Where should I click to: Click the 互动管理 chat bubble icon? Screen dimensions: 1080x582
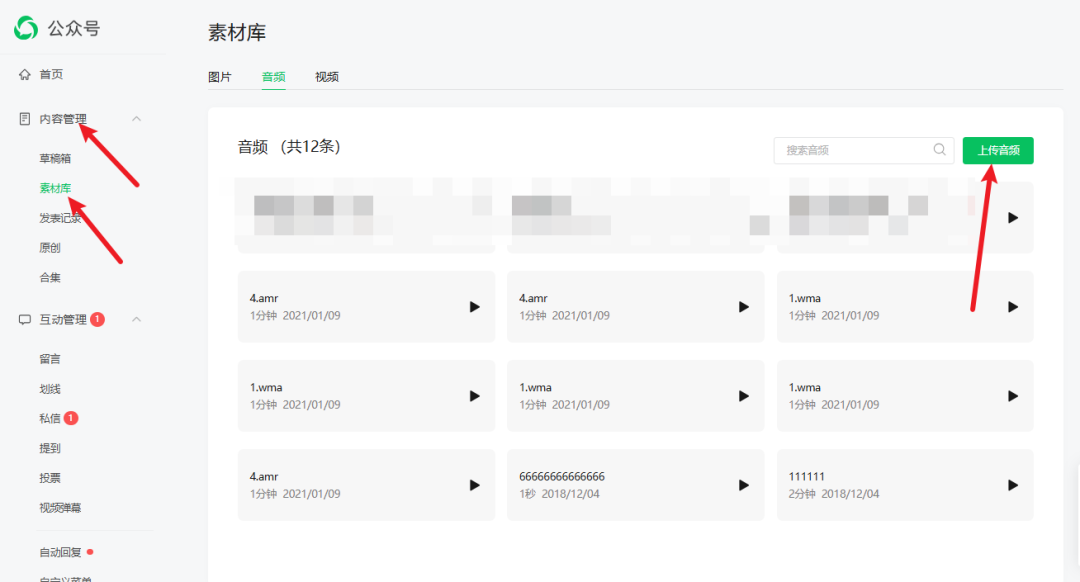pos(25,320)
